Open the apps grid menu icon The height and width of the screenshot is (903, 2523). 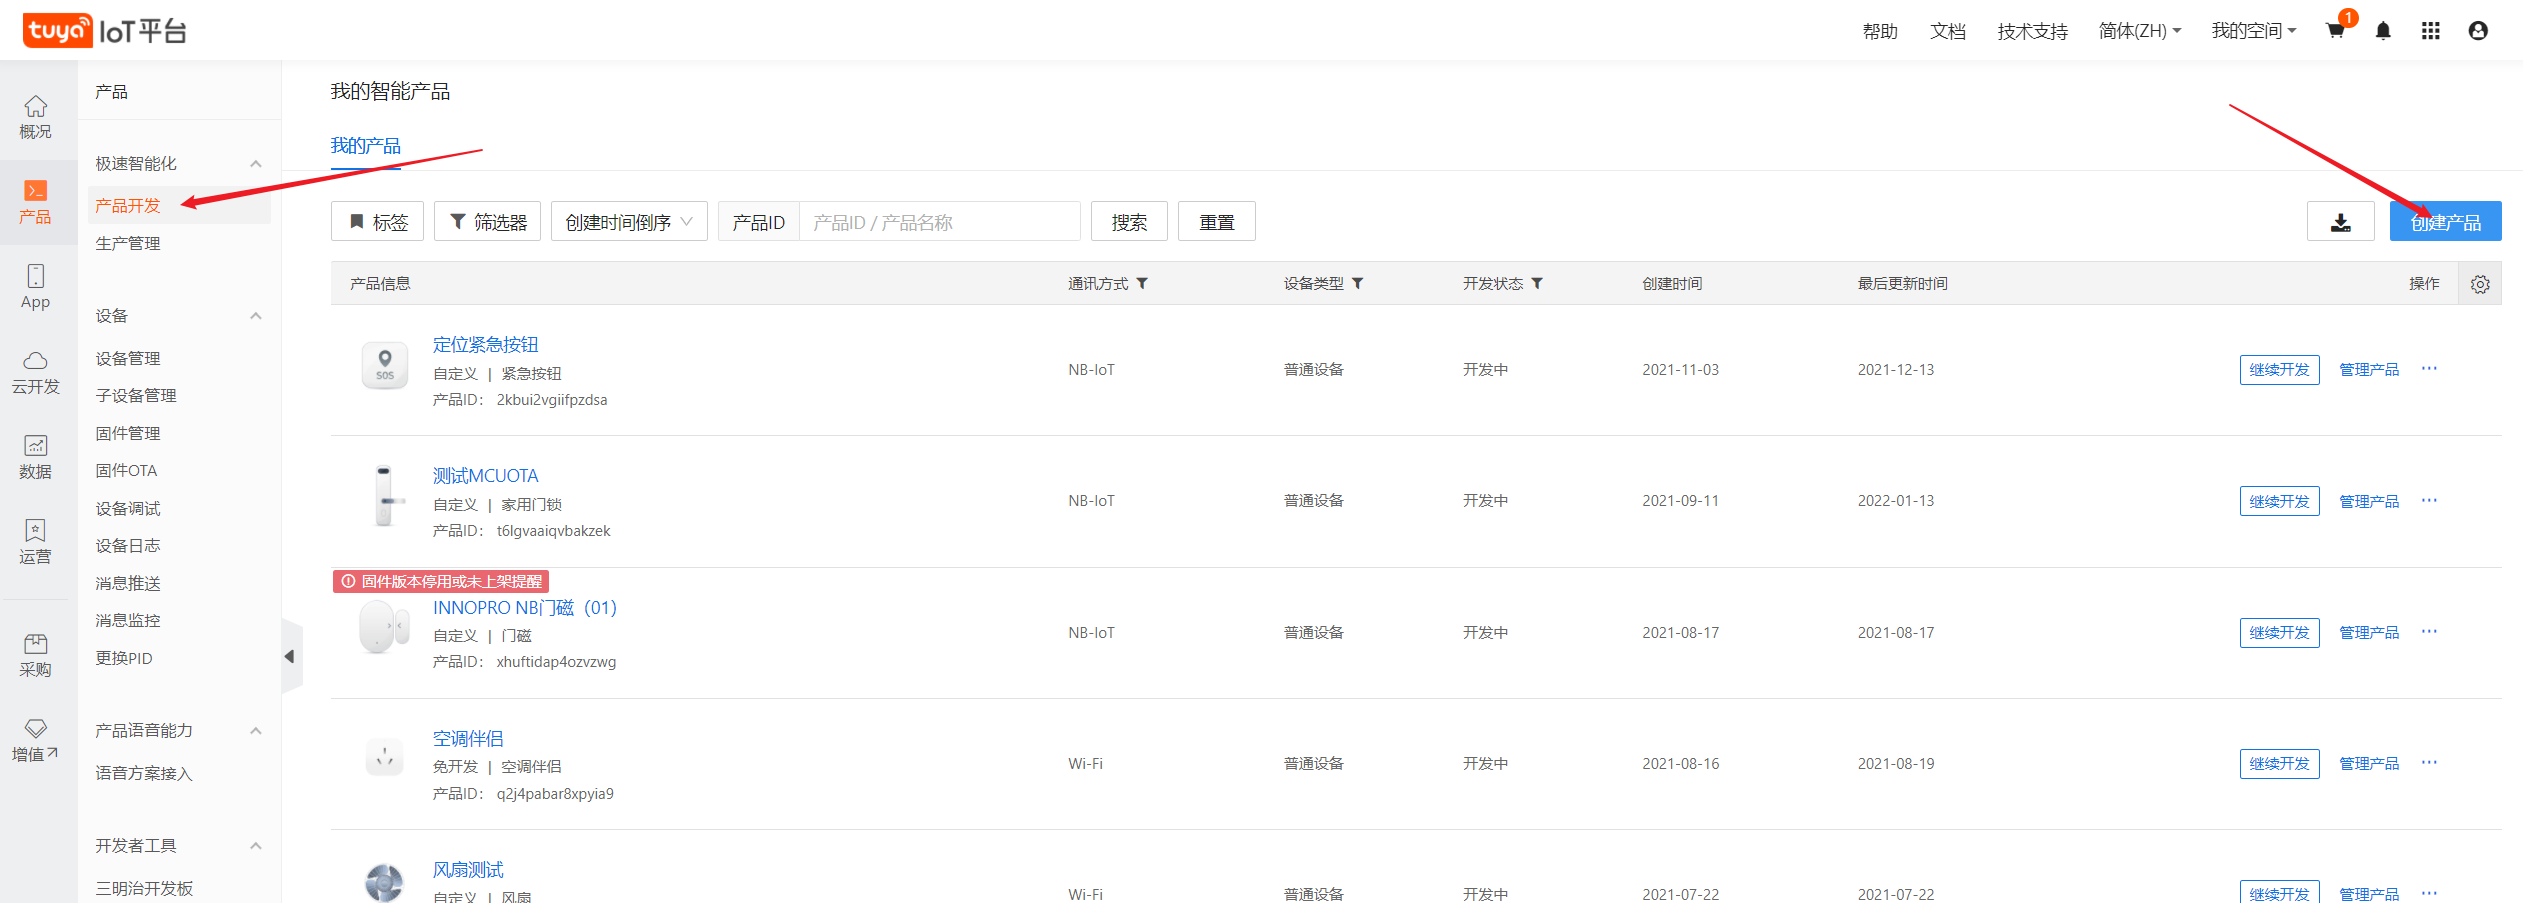2431,31
